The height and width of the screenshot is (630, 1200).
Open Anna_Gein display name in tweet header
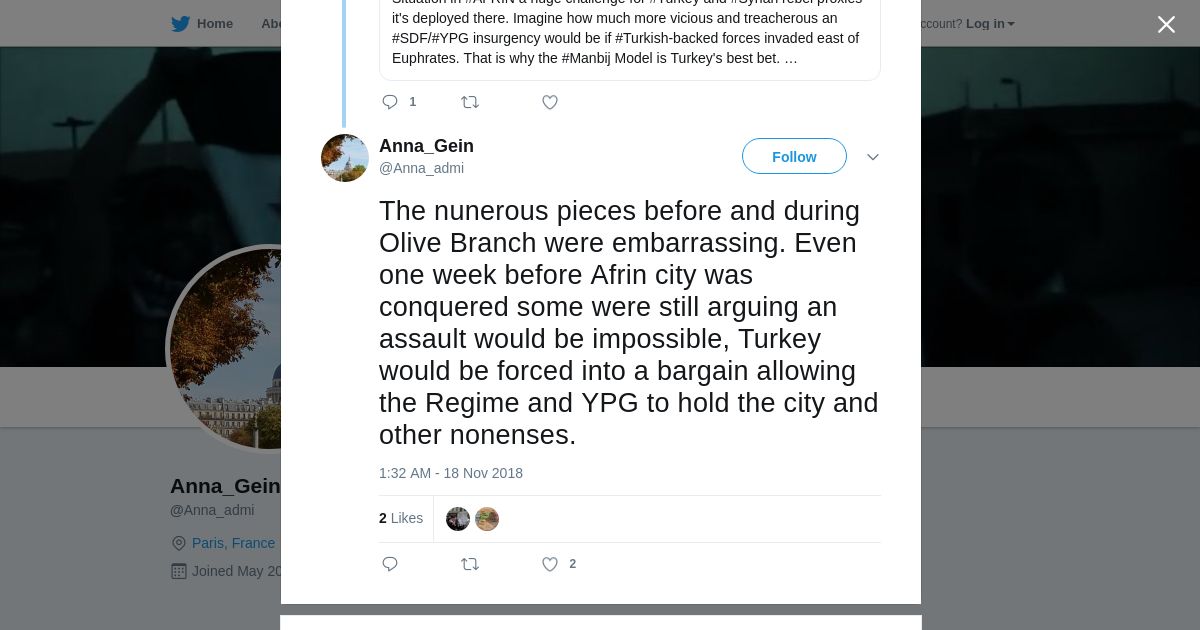(426, 146)
